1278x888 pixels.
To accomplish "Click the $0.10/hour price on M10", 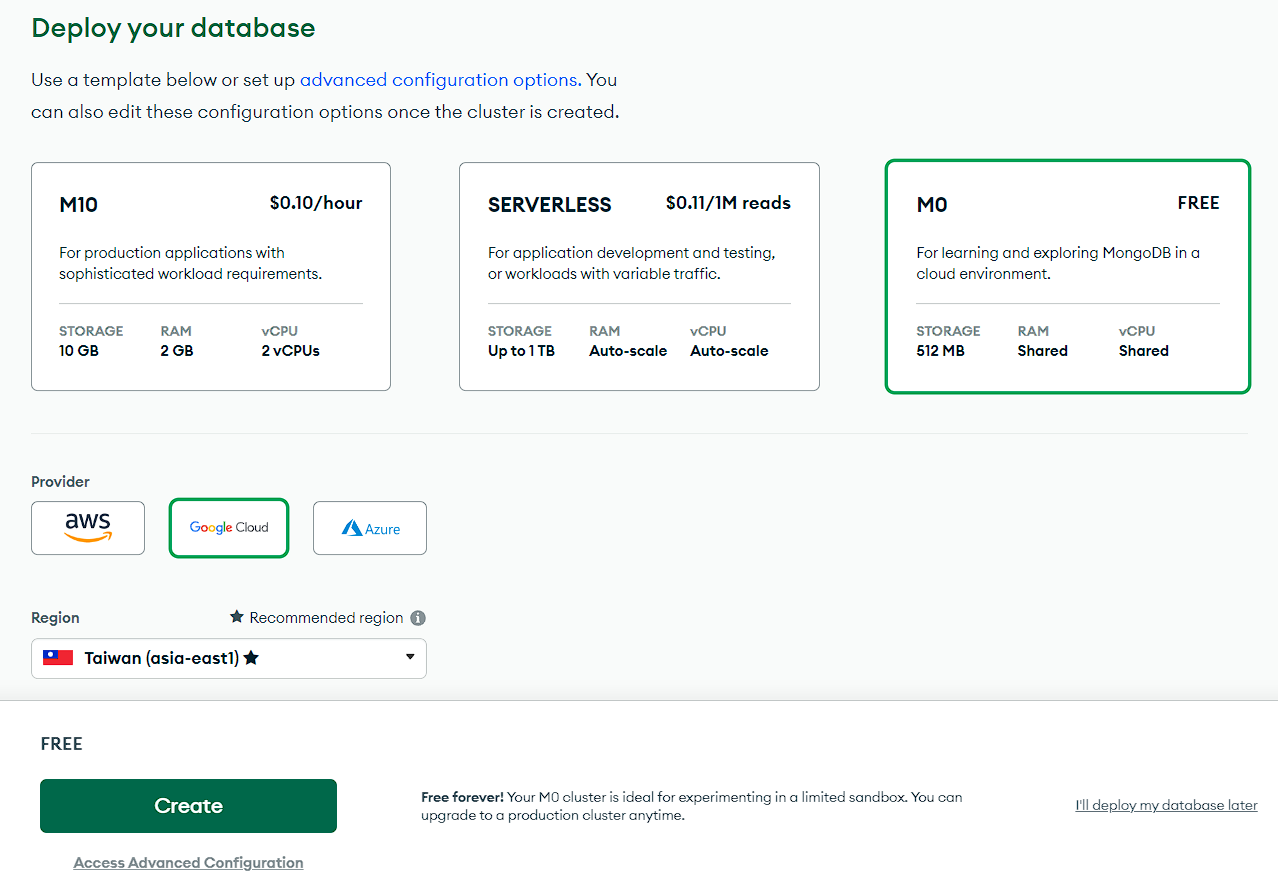I will [x=315, y=203].
